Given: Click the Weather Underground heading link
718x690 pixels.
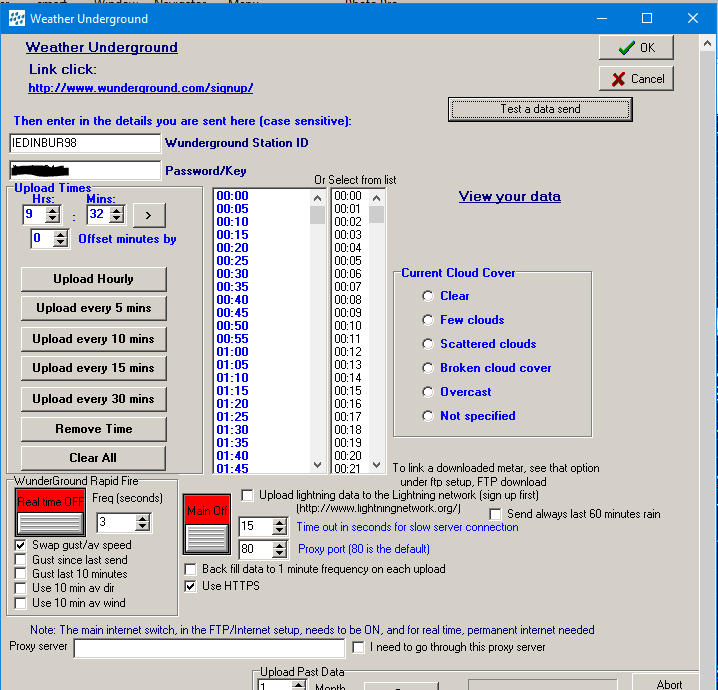Looking at the screenshot, I should pos(102,47).
